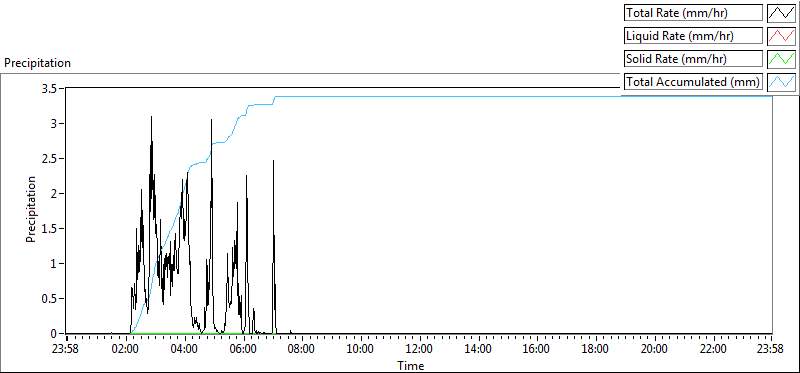This screenshot has height=373, width=800.
Task: Click the first 23:58 x-axis start time
Action: (66, 350)
